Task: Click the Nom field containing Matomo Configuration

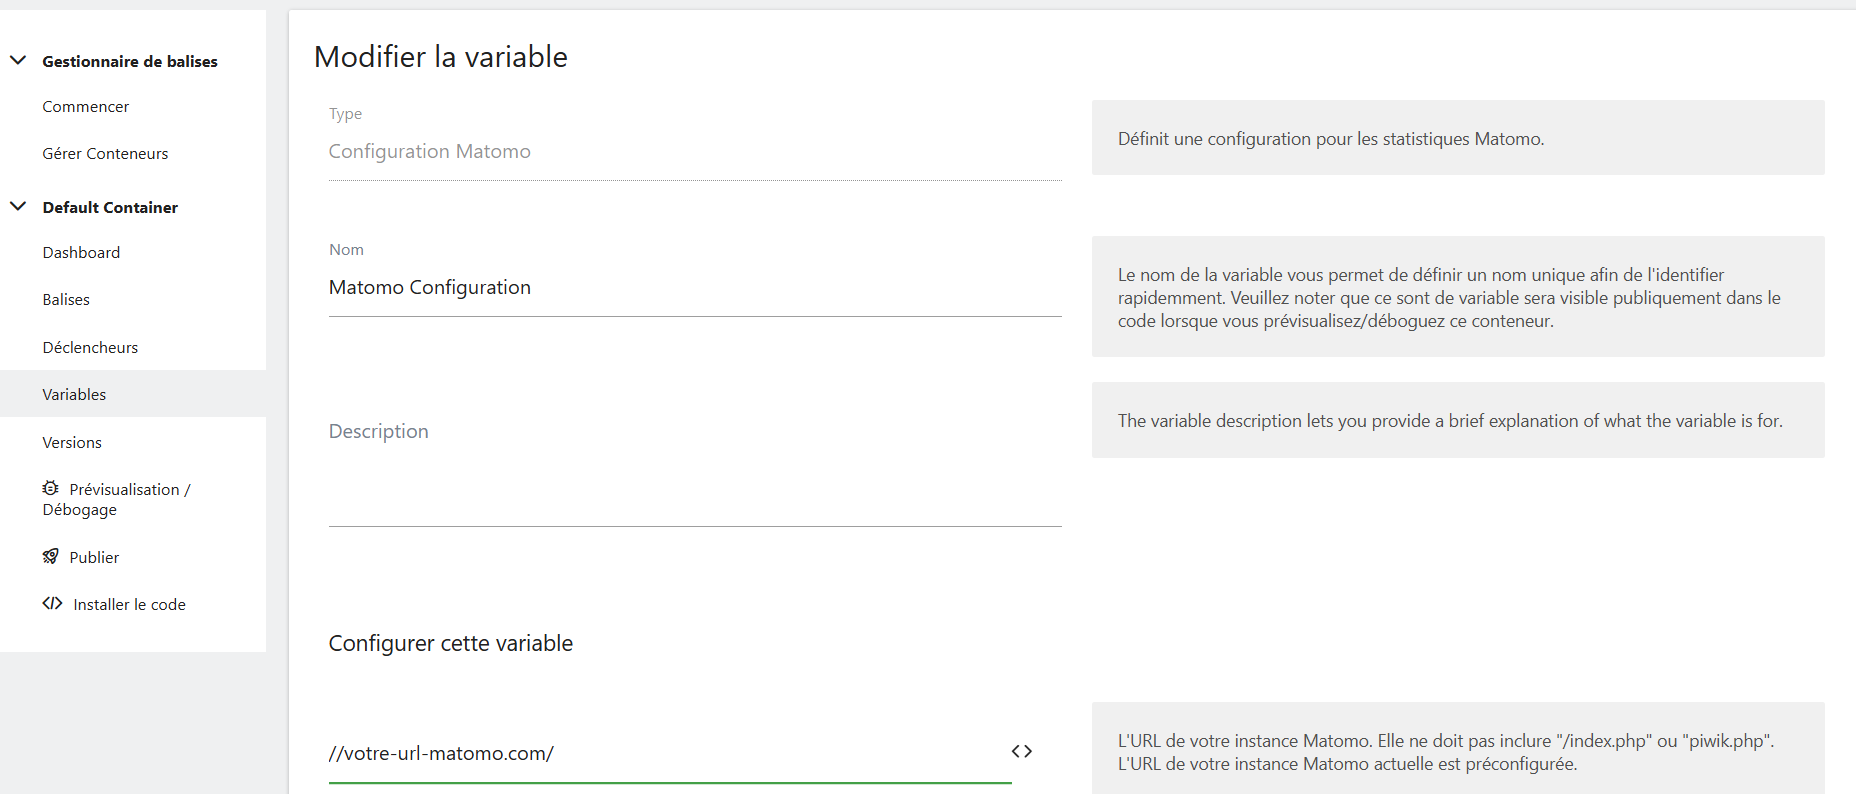Action: [694, 288]
